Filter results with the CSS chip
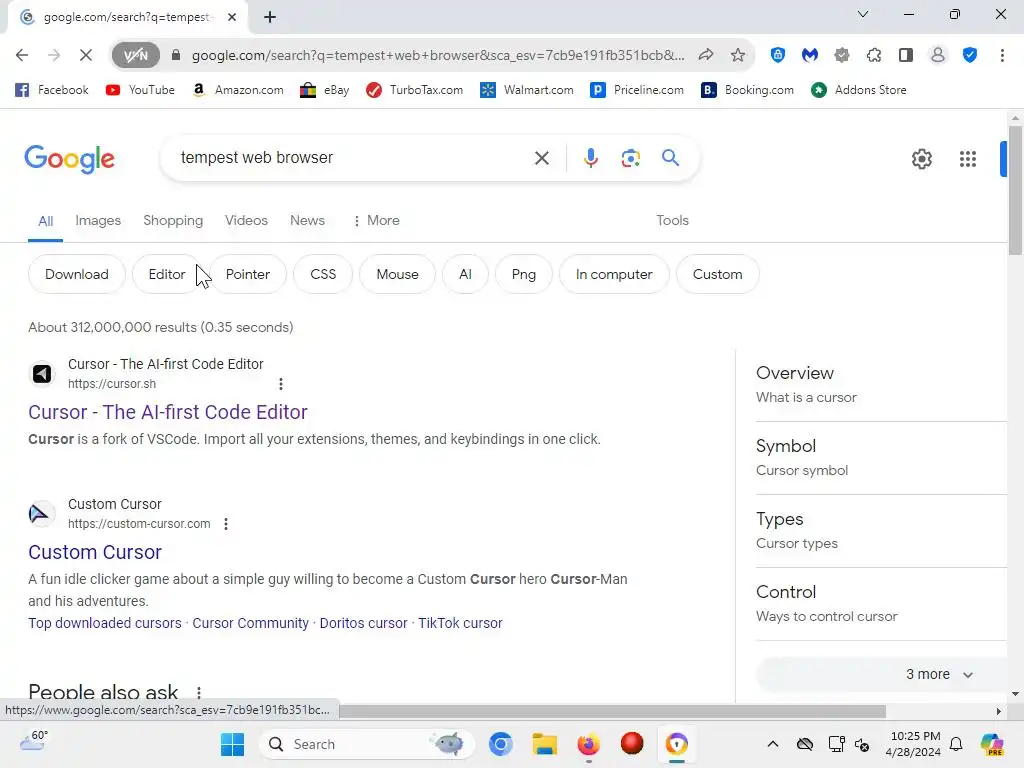 [323, 274]
